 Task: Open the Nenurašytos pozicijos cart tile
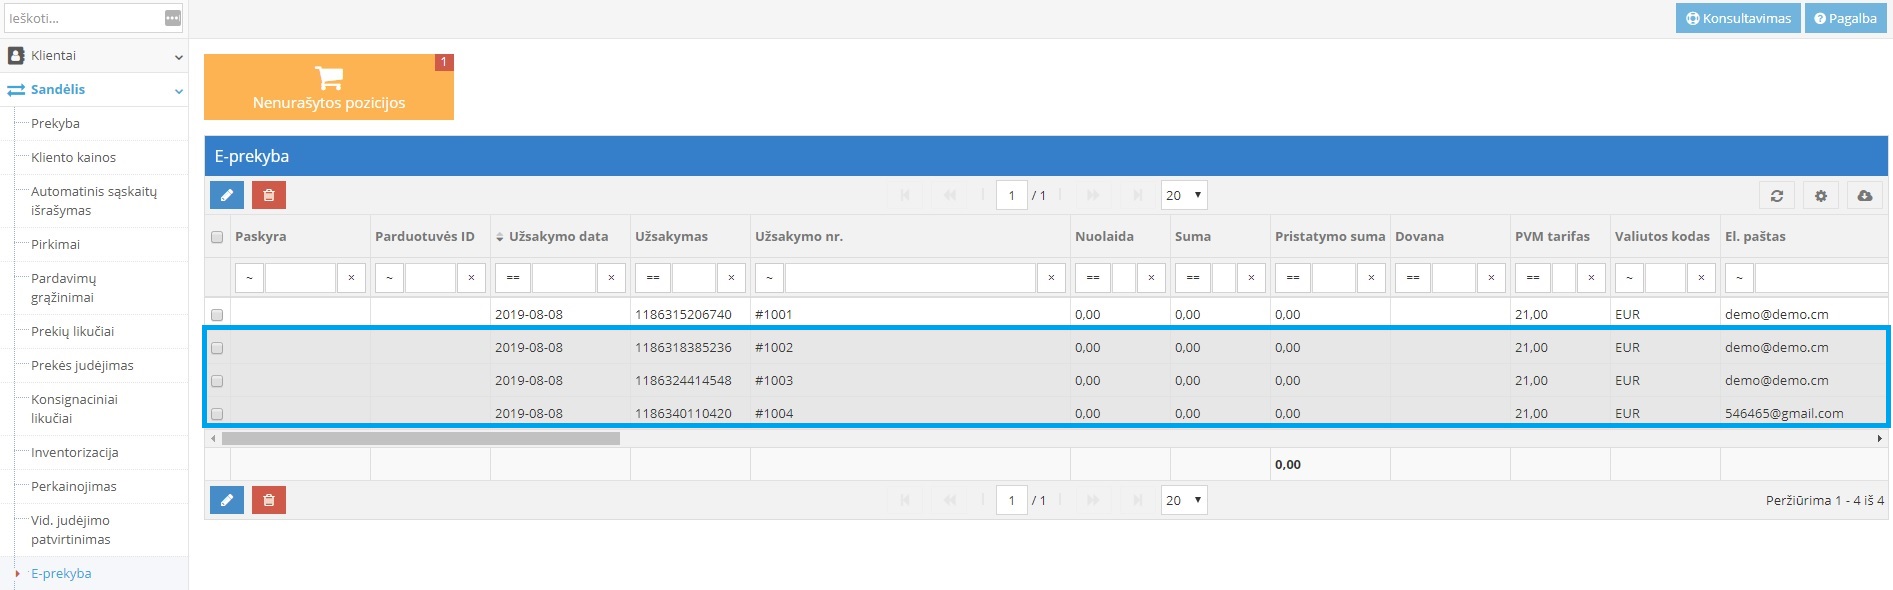point(328,87)
